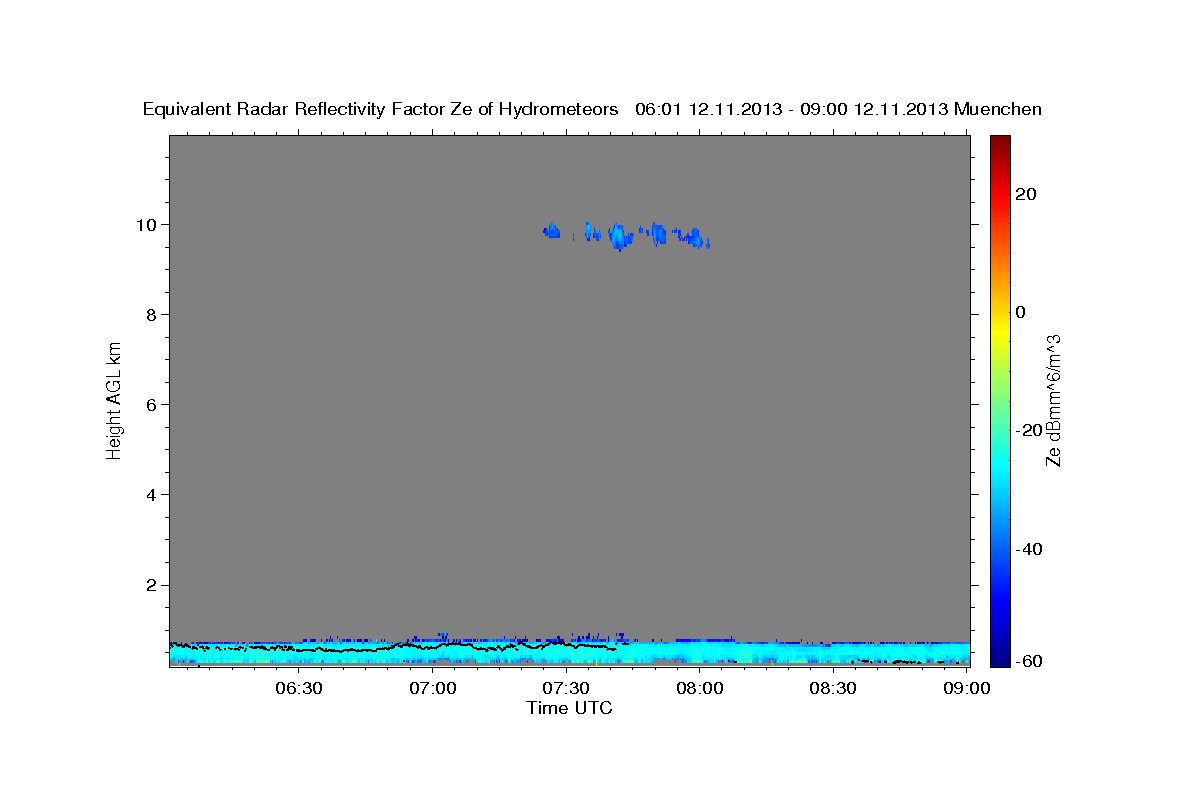Click the 06:30 time tick label
This screenshot has height=800, width=1200.
pos(300,688)
